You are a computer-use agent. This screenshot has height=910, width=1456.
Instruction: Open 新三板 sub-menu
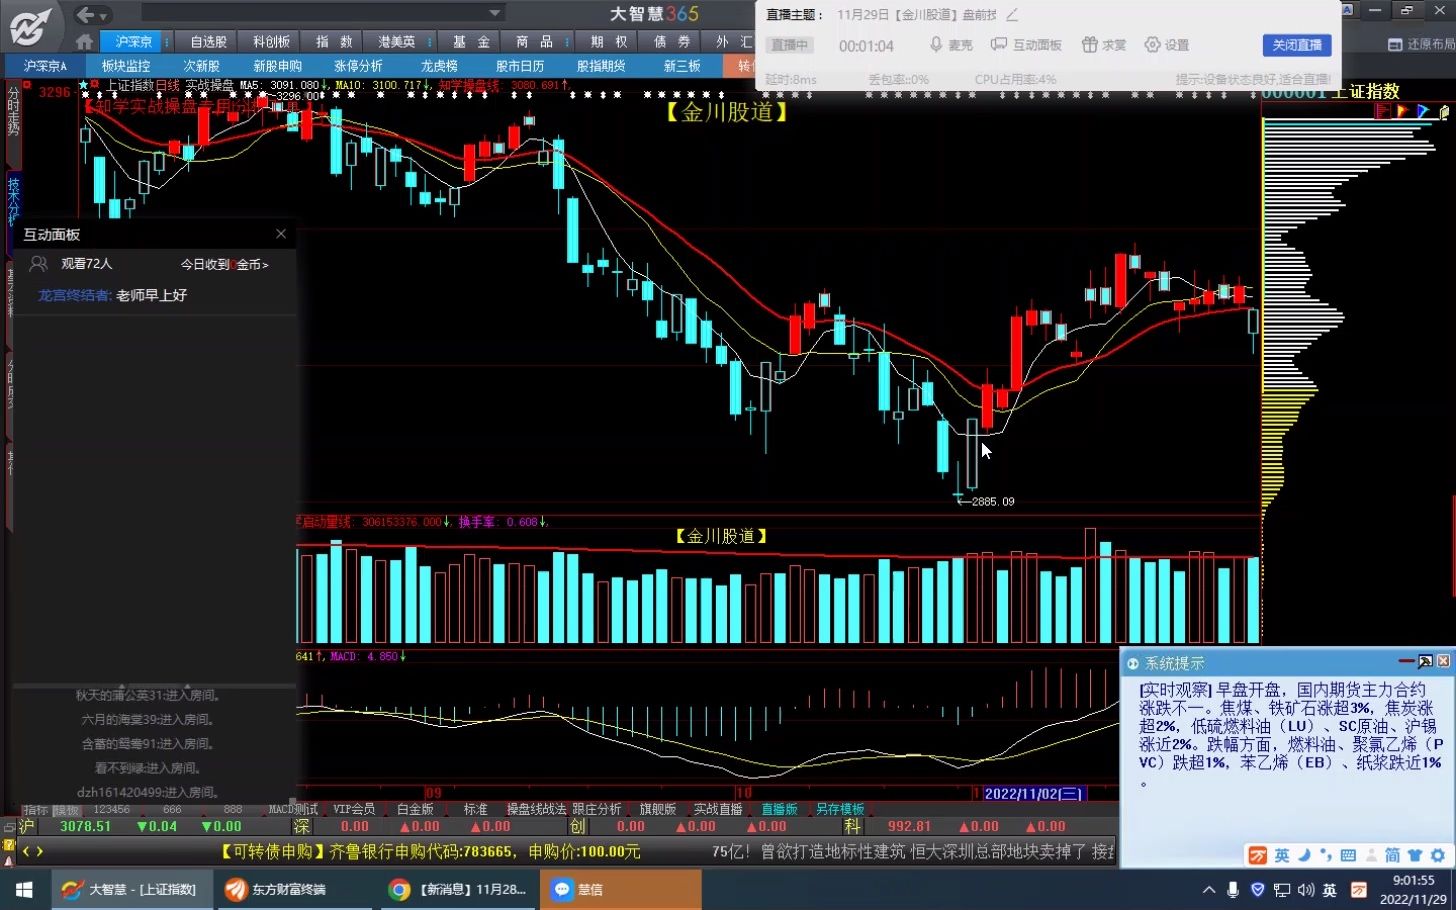(x=682, y=66)
